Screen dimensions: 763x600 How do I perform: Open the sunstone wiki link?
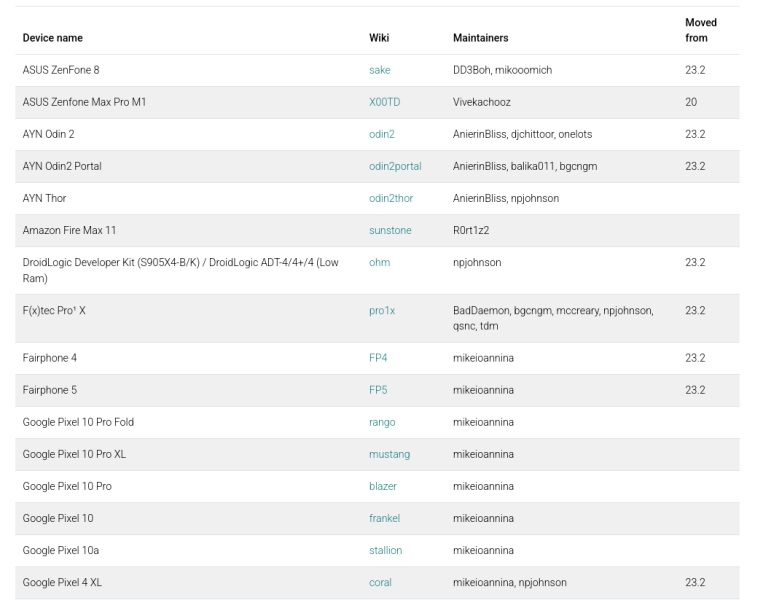(390, 231)
